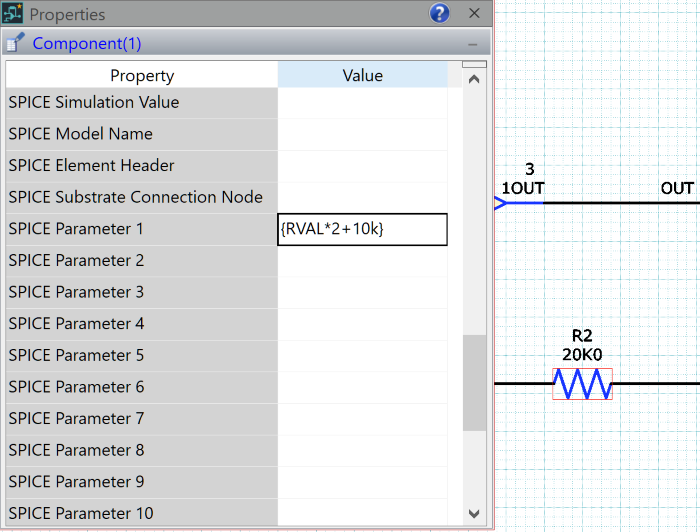The width and height of the screenshot is (700, 532).
Task: Edit the SPICE Parameter 1 value field
Action: [x=362, y=229]
